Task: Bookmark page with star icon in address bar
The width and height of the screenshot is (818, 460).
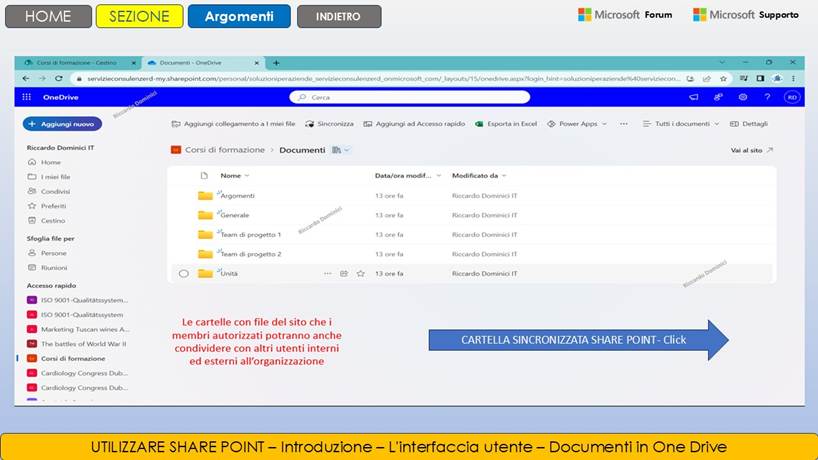Action: click(x=723, y=79)
